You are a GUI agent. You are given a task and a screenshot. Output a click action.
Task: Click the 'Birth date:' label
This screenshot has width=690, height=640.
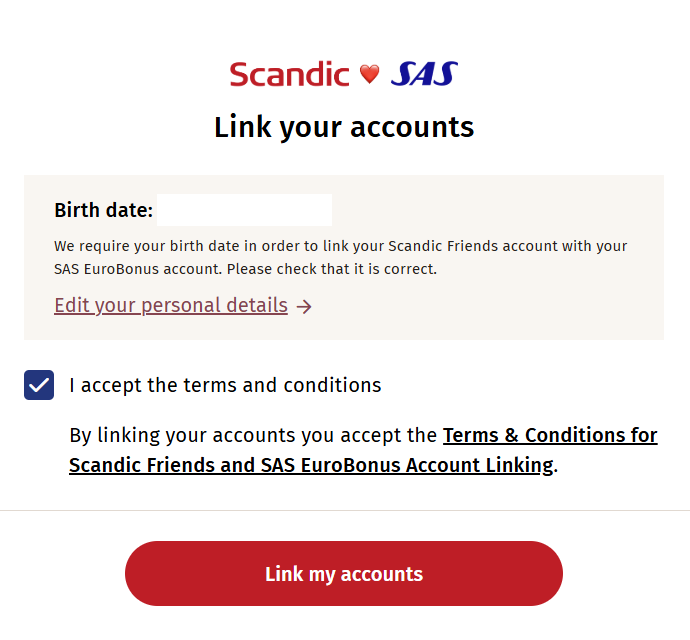[103, 210]
